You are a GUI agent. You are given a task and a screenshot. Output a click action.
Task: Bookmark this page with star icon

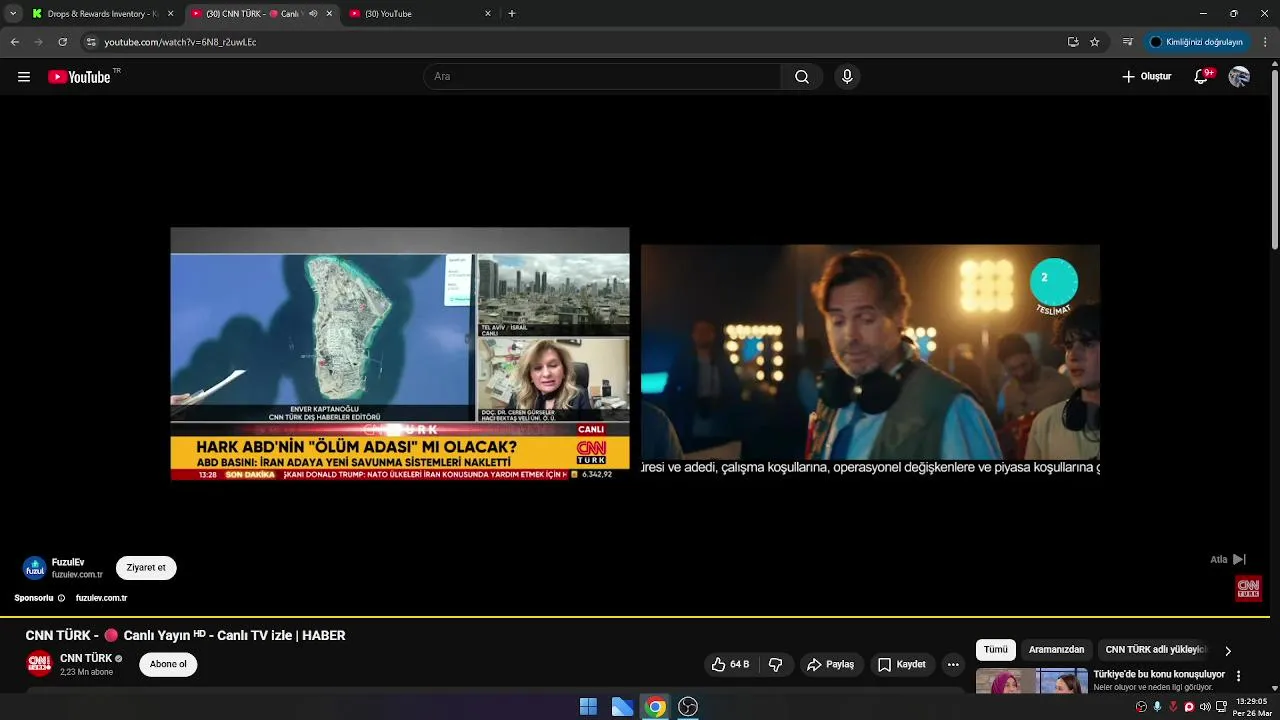click(1095, 42)
